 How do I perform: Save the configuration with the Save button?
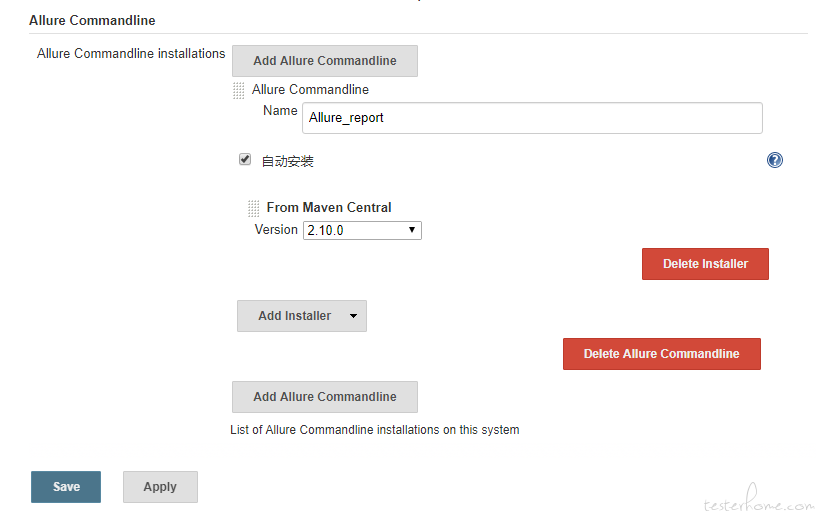click(66, 487)
